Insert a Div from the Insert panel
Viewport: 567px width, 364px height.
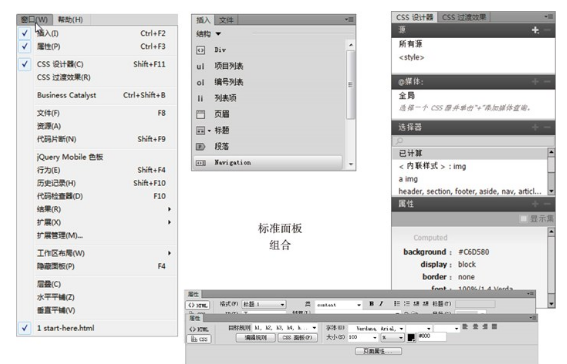pos(220,50)
